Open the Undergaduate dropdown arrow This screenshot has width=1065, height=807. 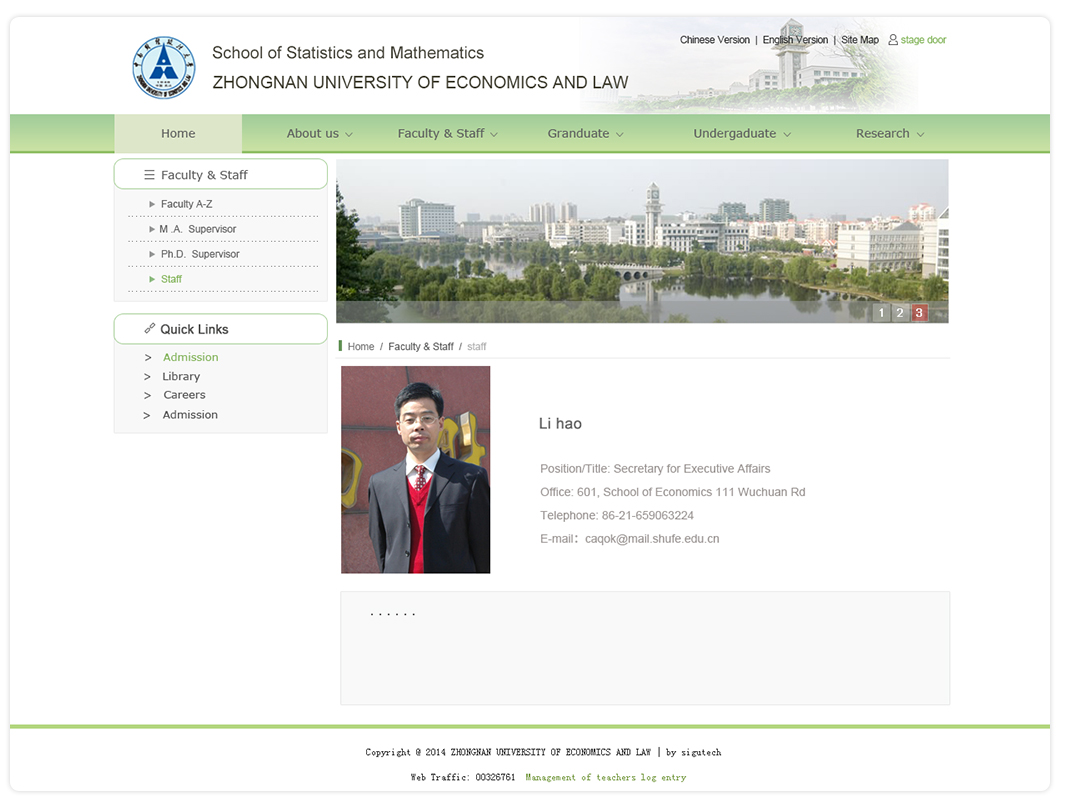787,134
